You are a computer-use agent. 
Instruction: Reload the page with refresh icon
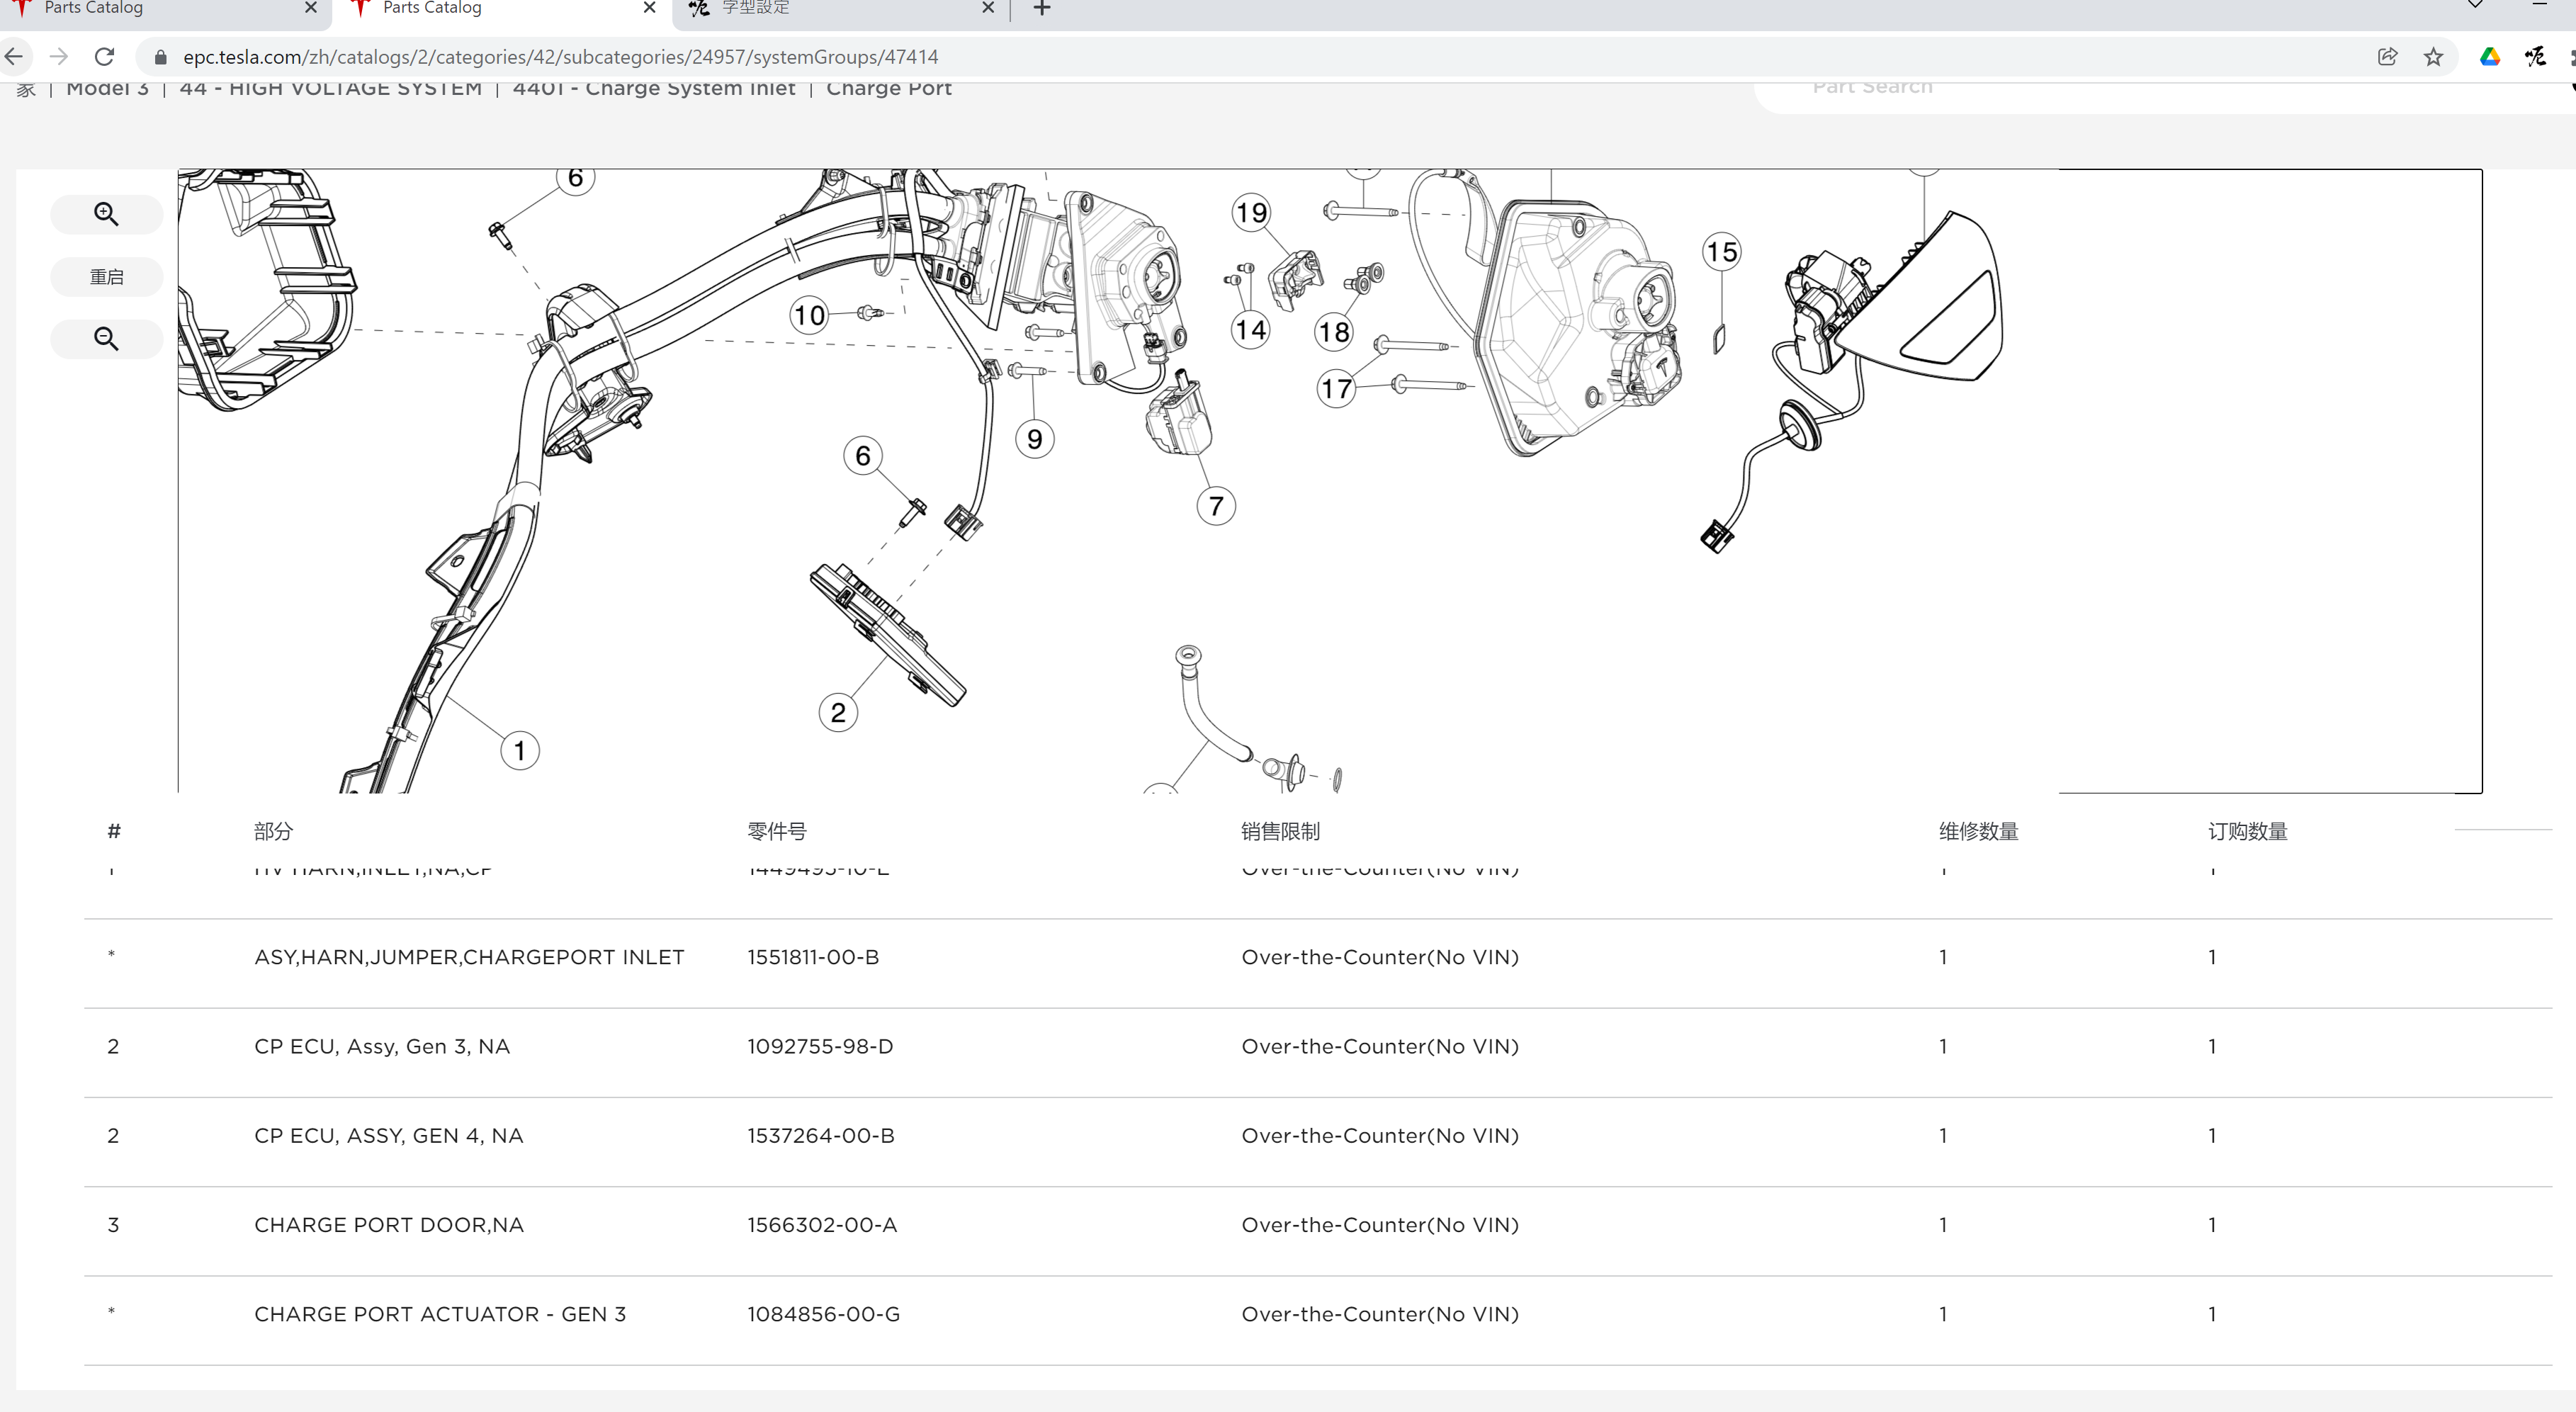[104, 57]
